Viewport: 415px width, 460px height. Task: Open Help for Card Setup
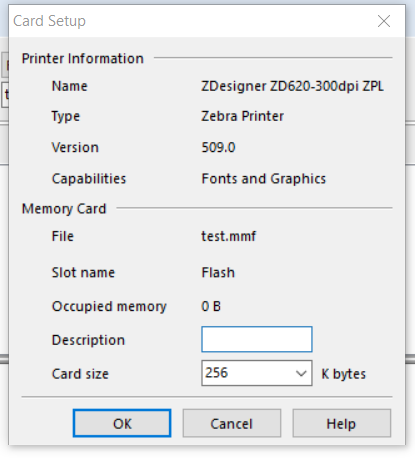coord(341,423)
